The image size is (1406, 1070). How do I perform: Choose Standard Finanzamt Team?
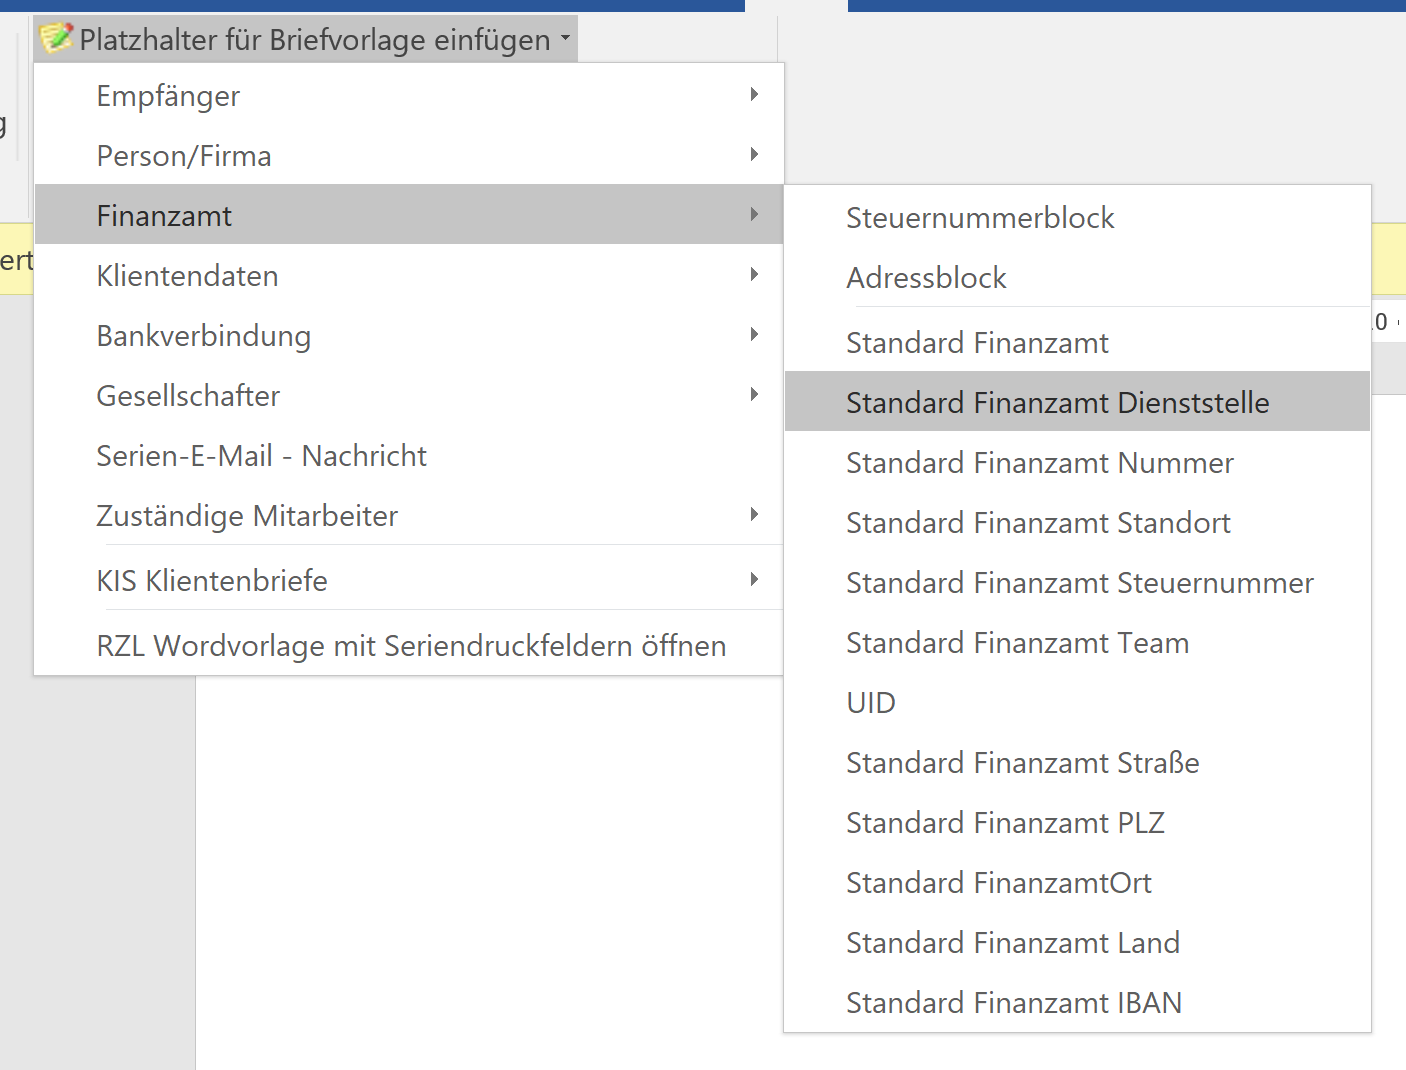point(1017,643)
